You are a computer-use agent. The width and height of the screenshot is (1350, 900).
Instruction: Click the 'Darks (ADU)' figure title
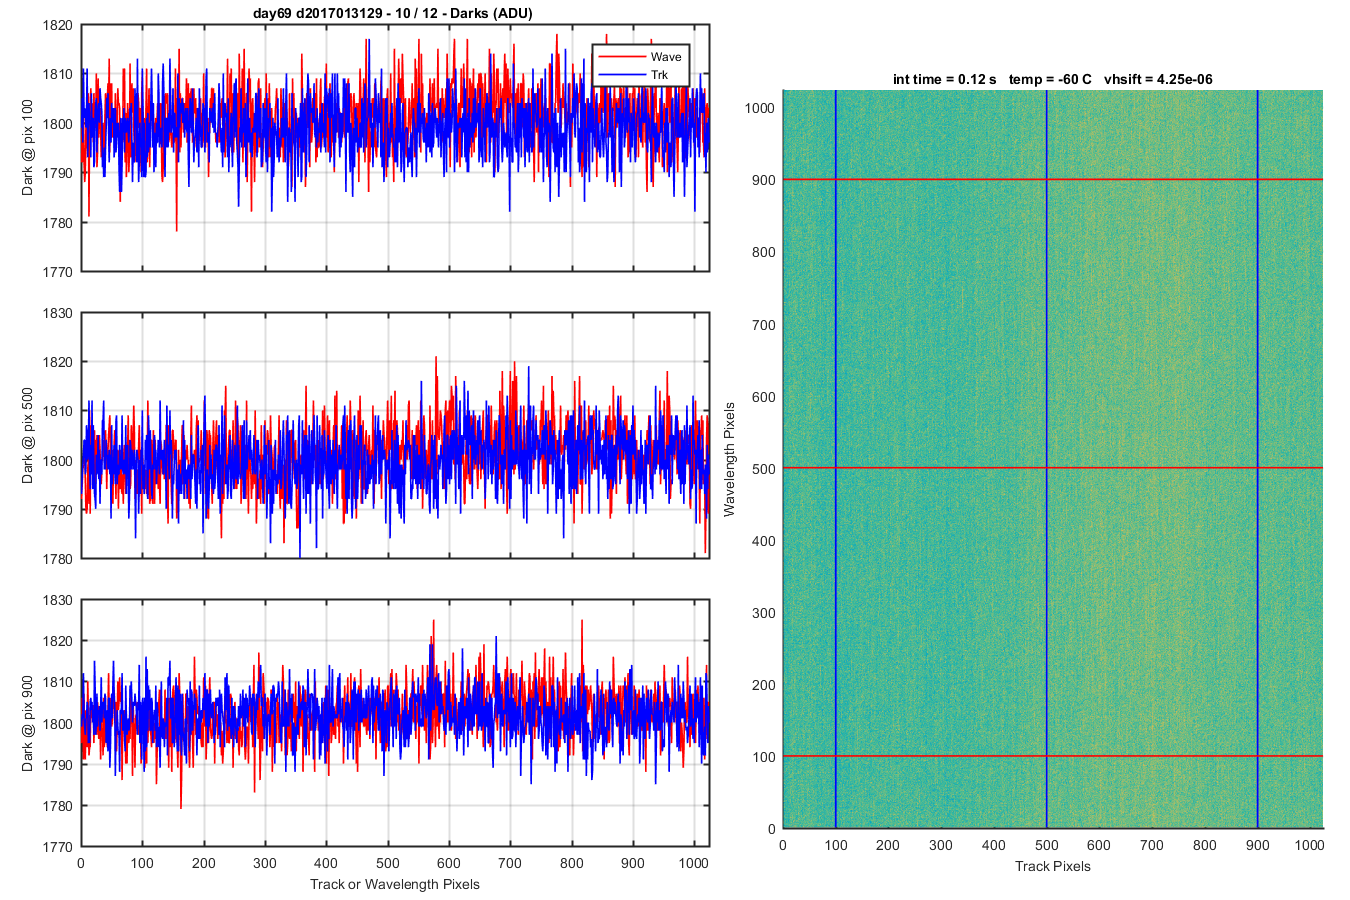[x=393, y=13]
